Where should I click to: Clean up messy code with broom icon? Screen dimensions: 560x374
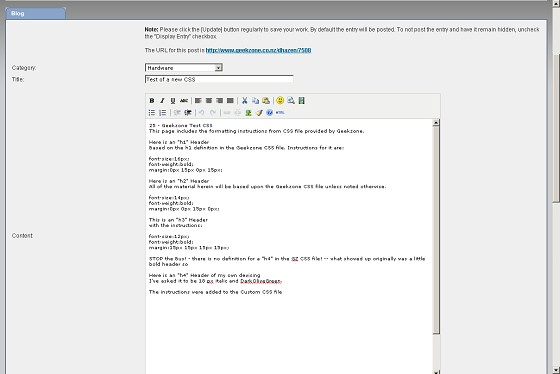[x=259, y=113]
